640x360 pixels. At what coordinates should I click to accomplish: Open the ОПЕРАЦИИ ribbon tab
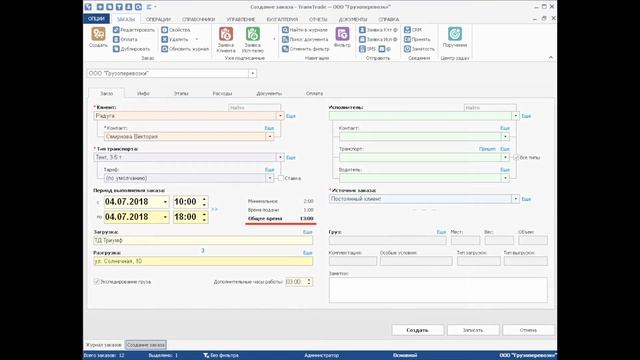[158, 19]
